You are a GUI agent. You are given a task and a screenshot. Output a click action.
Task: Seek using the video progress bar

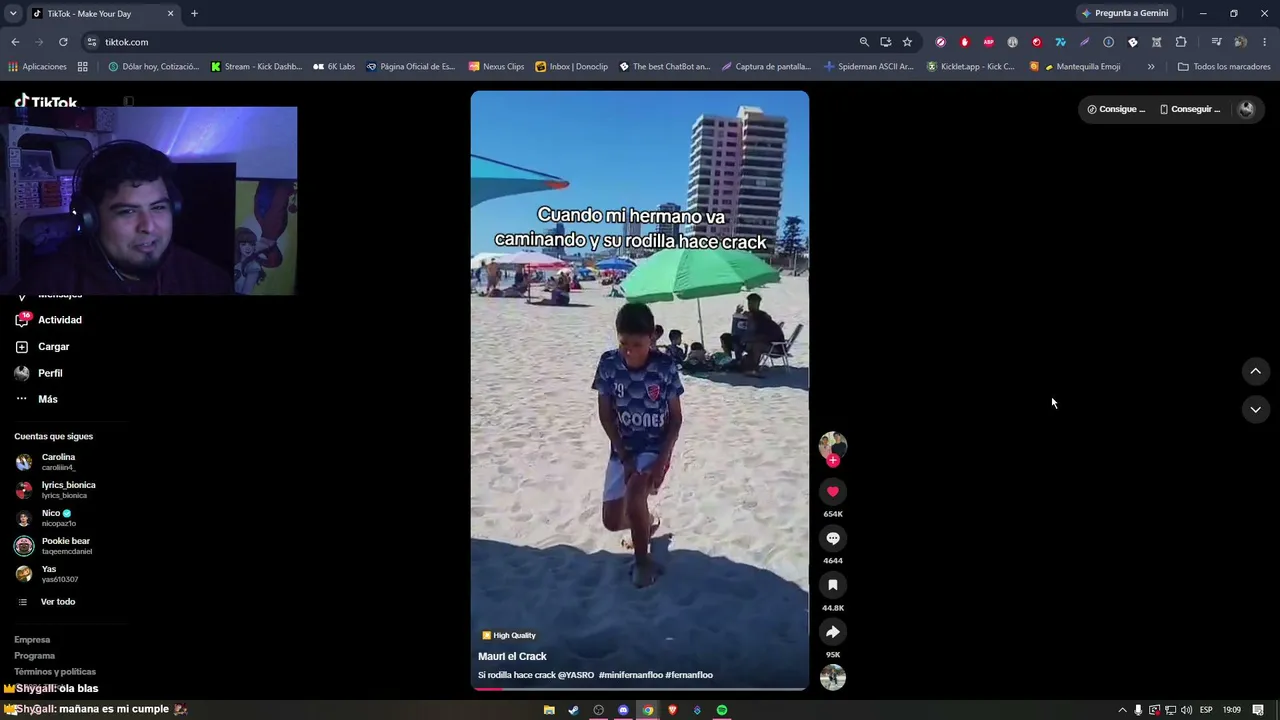pyautogui.click(x=640, y=689)
